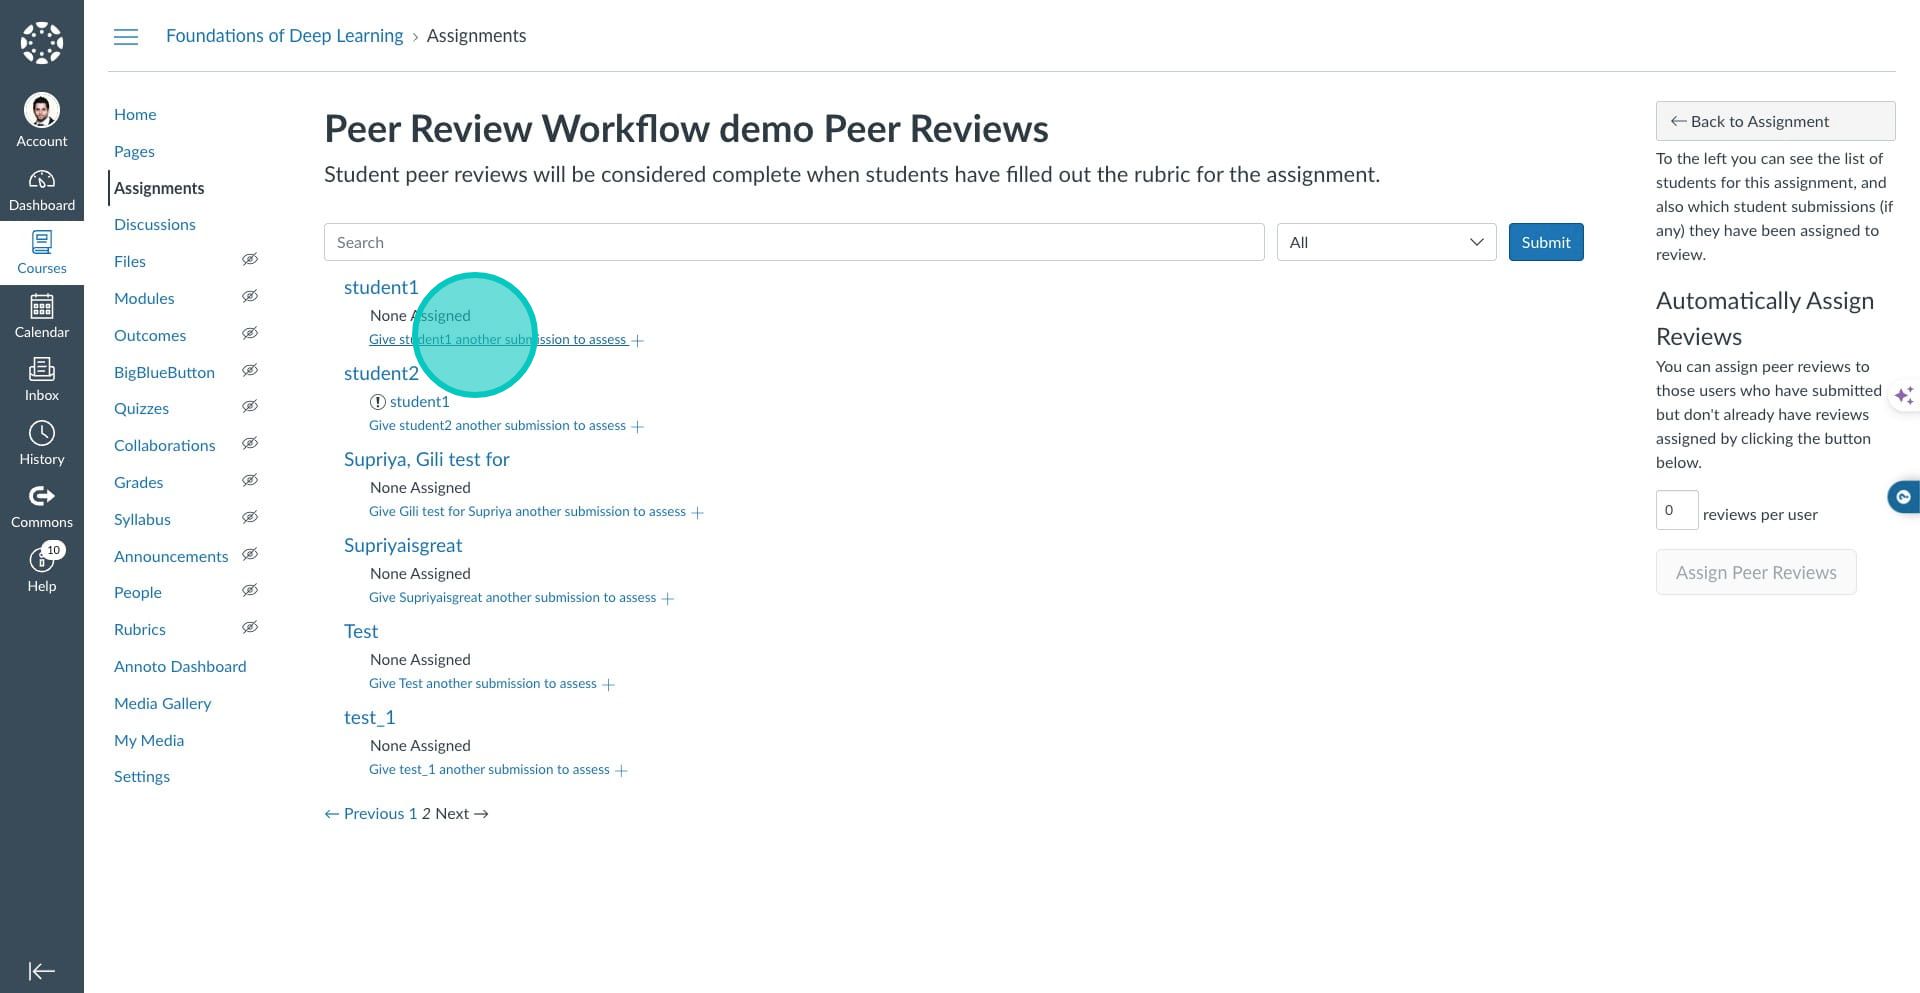Click the blue Submit button
The height and width of the screenshot is (993, 1920).
(x=1546, y=242)
